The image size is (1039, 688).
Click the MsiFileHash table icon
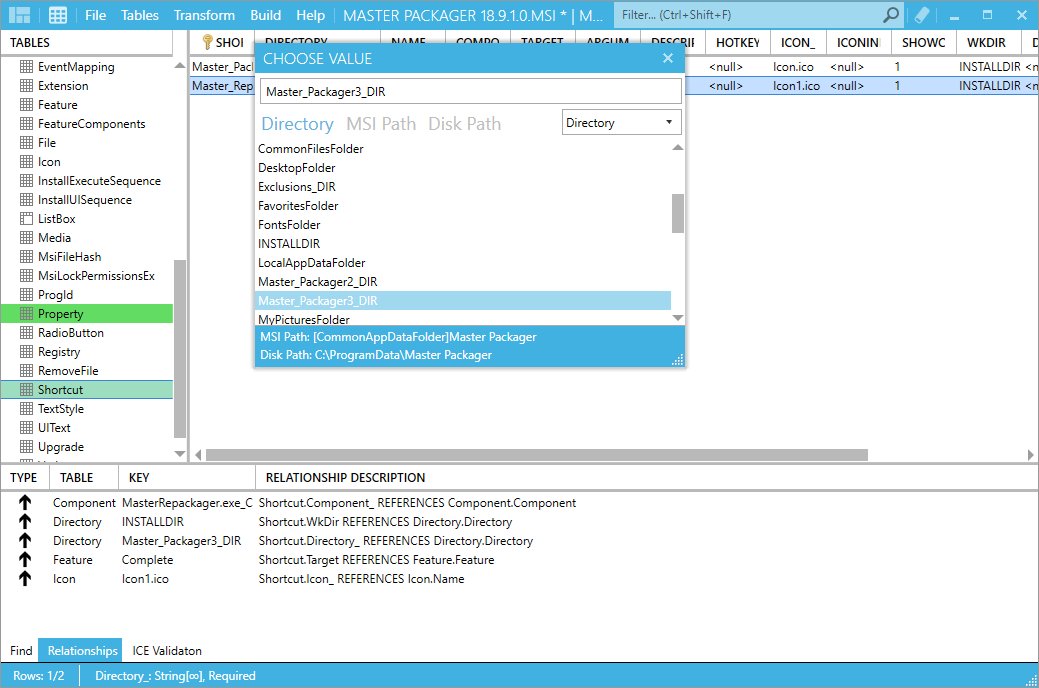coord(27,257)
